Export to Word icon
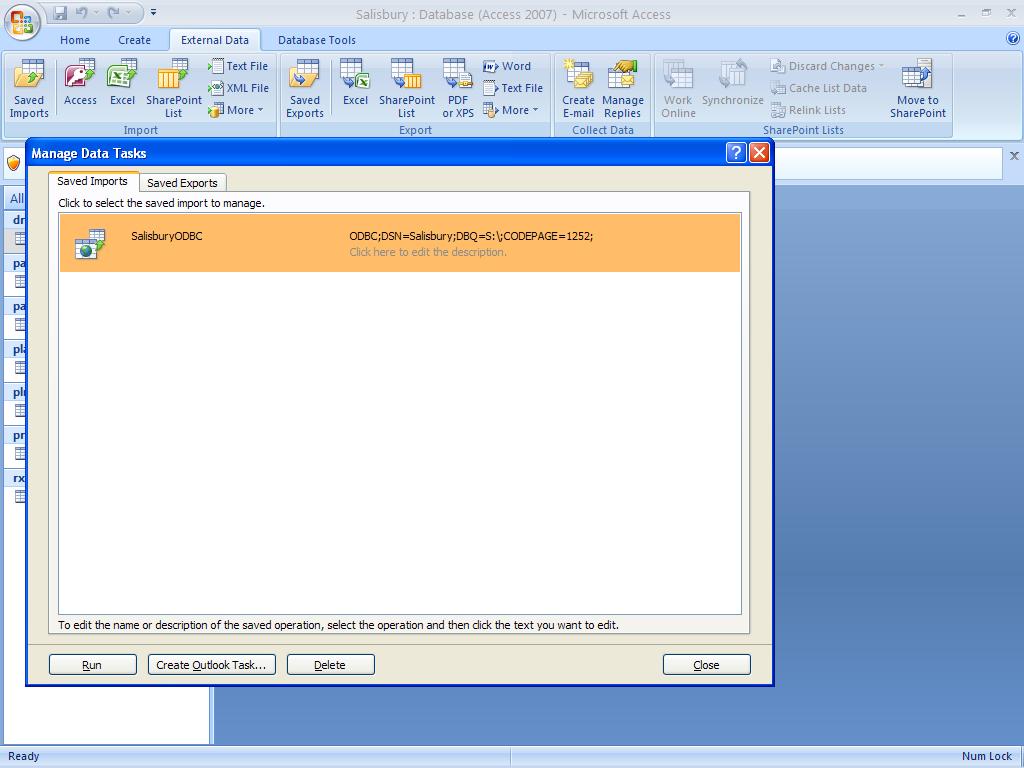 point(507,66)
